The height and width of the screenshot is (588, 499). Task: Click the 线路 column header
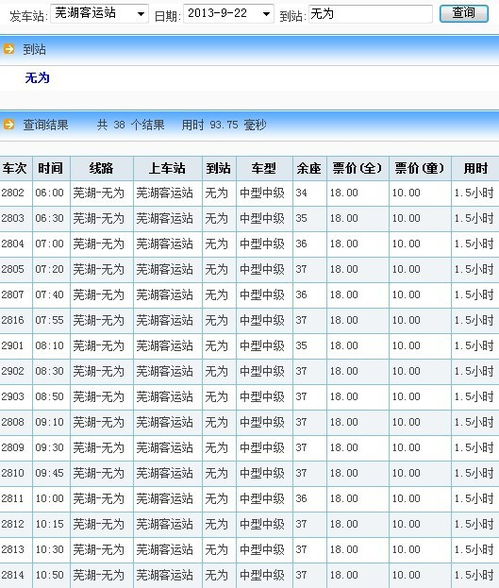tap(101, 168)
